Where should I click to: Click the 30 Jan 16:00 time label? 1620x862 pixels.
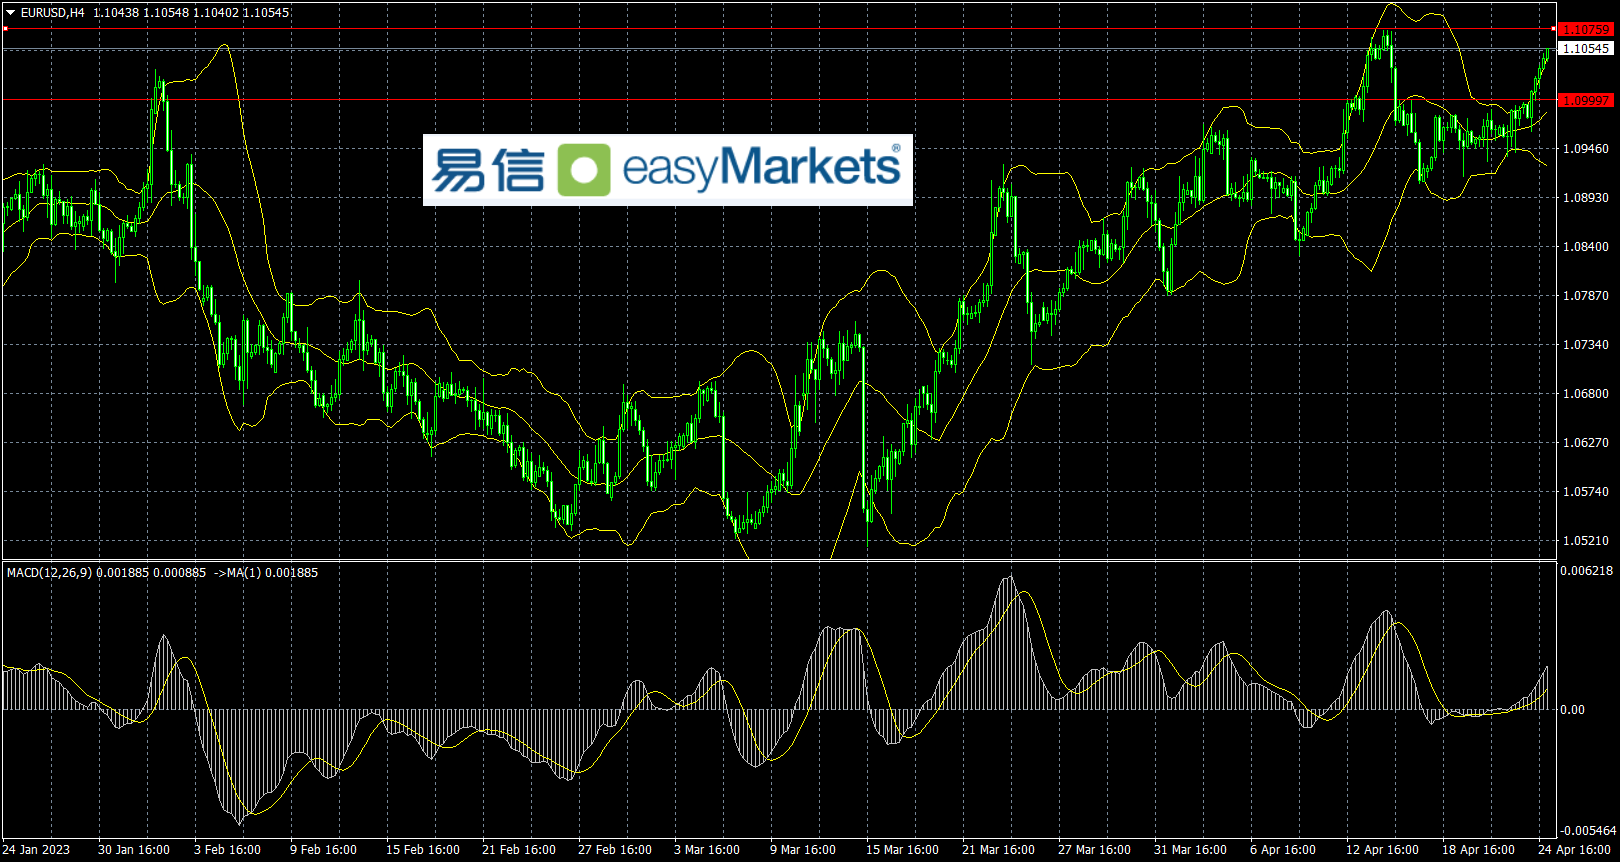(134, 850)
